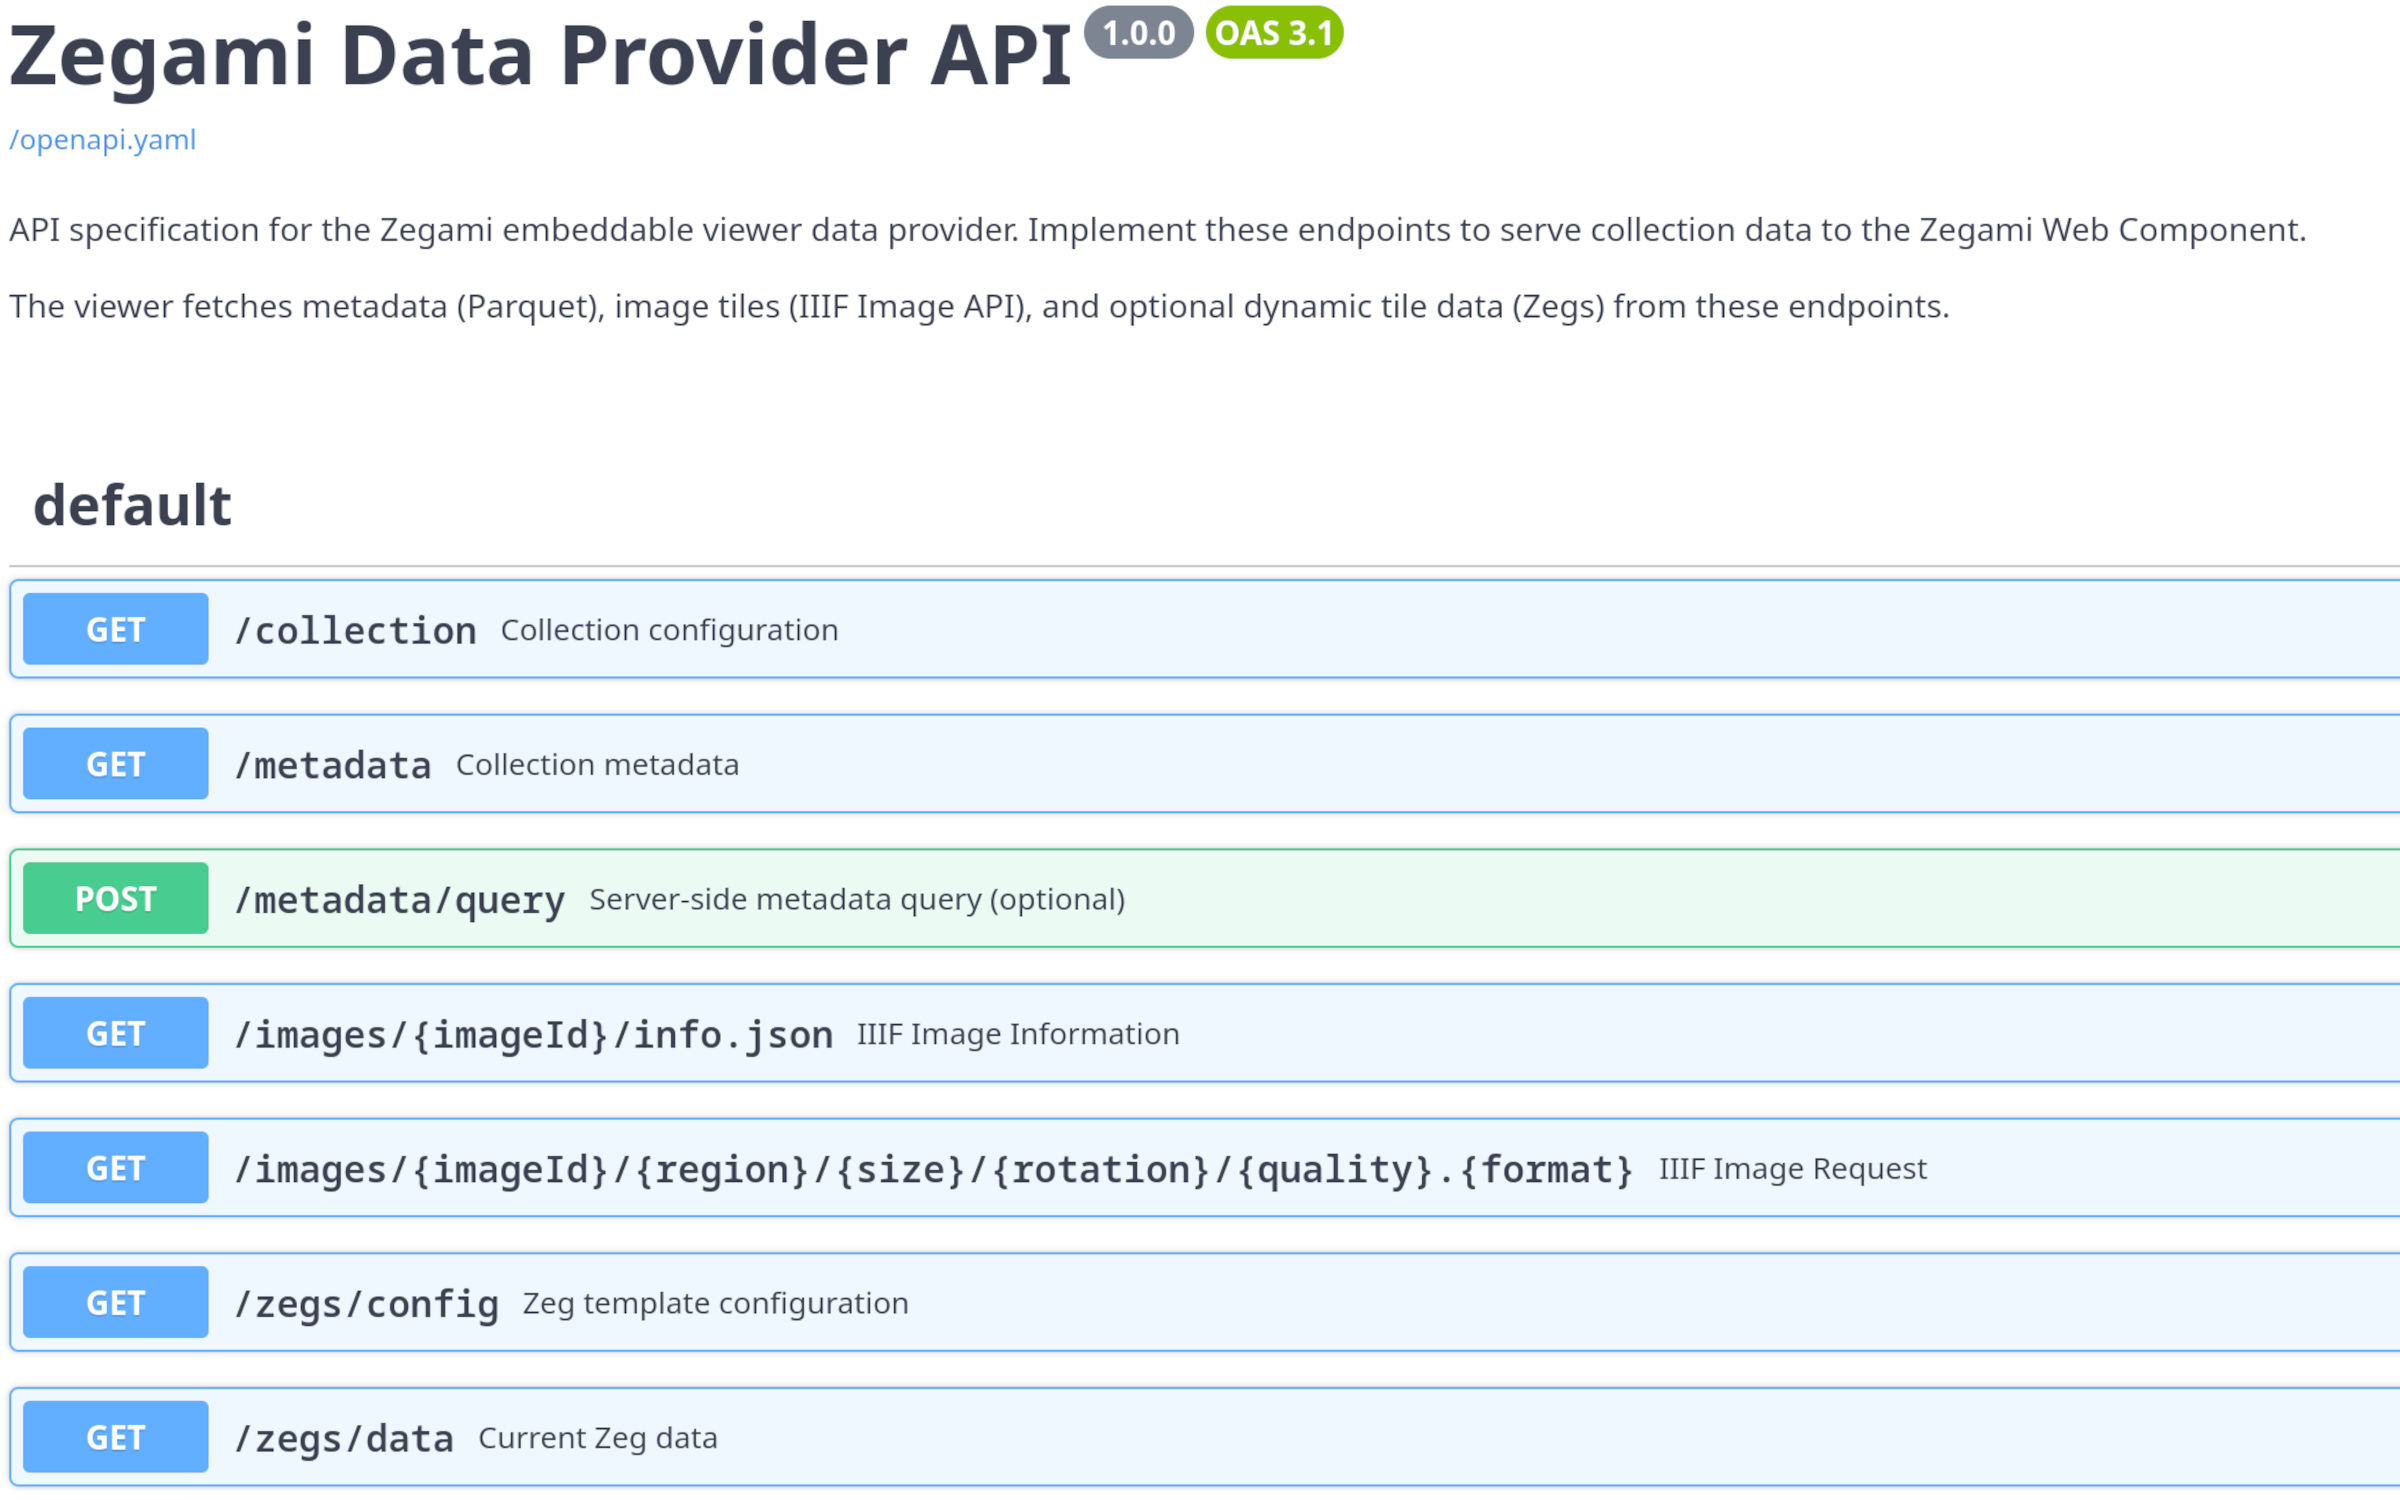The height and width of the screenshot is (1500, 2400).
Task: Click the OAS 3.1 badge
Action: pos(1271,33)
